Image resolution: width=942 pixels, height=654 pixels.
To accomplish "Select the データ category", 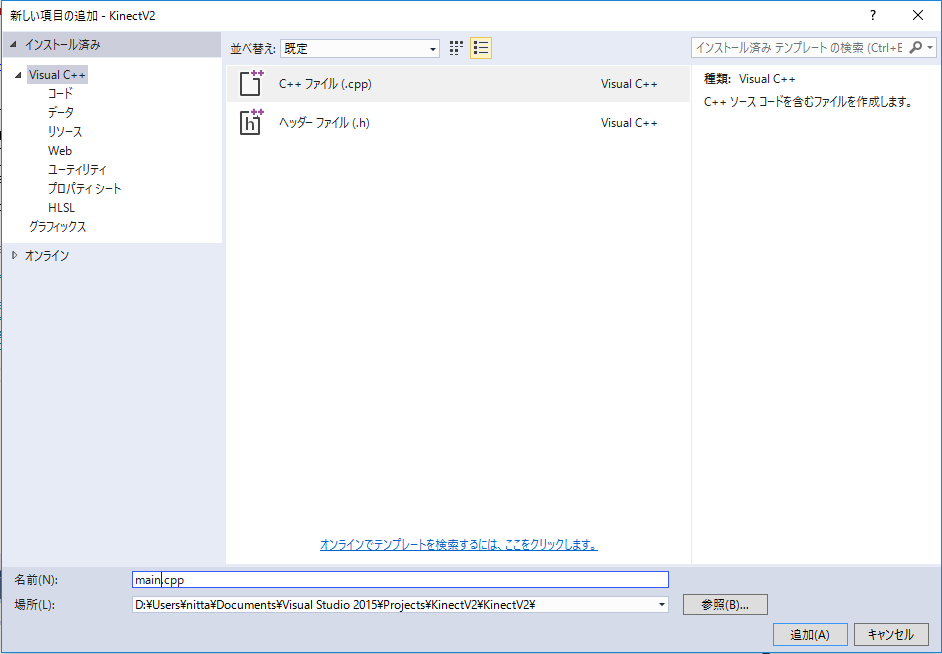I will coord(60,112).
